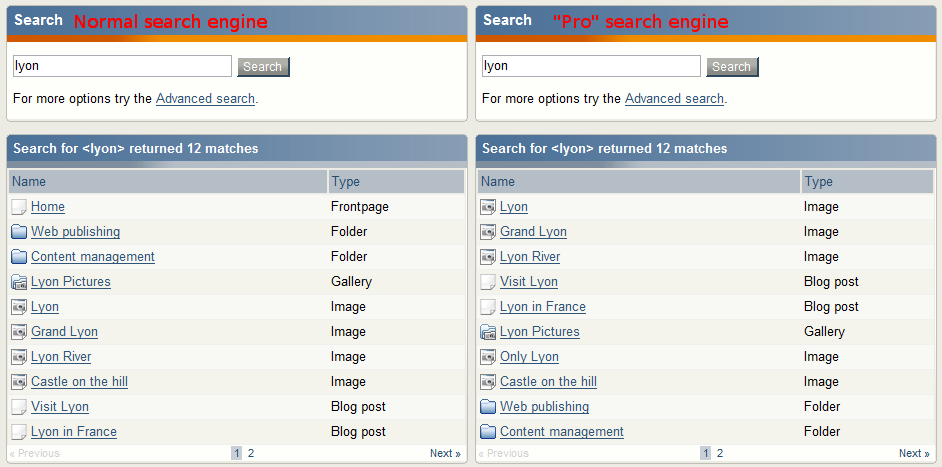Click folder icon next to Web publishing, left panel

[19, 232]
